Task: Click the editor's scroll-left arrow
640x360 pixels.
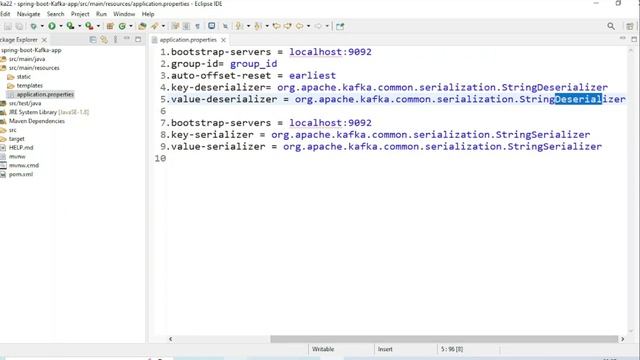Action: 170,339
